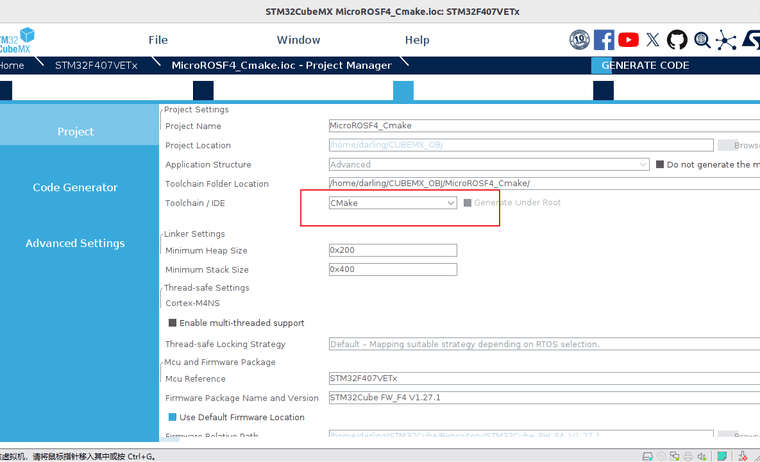Open the Window menu
Image resolution: width=760 pixels, height=462 pixels.
298,40
